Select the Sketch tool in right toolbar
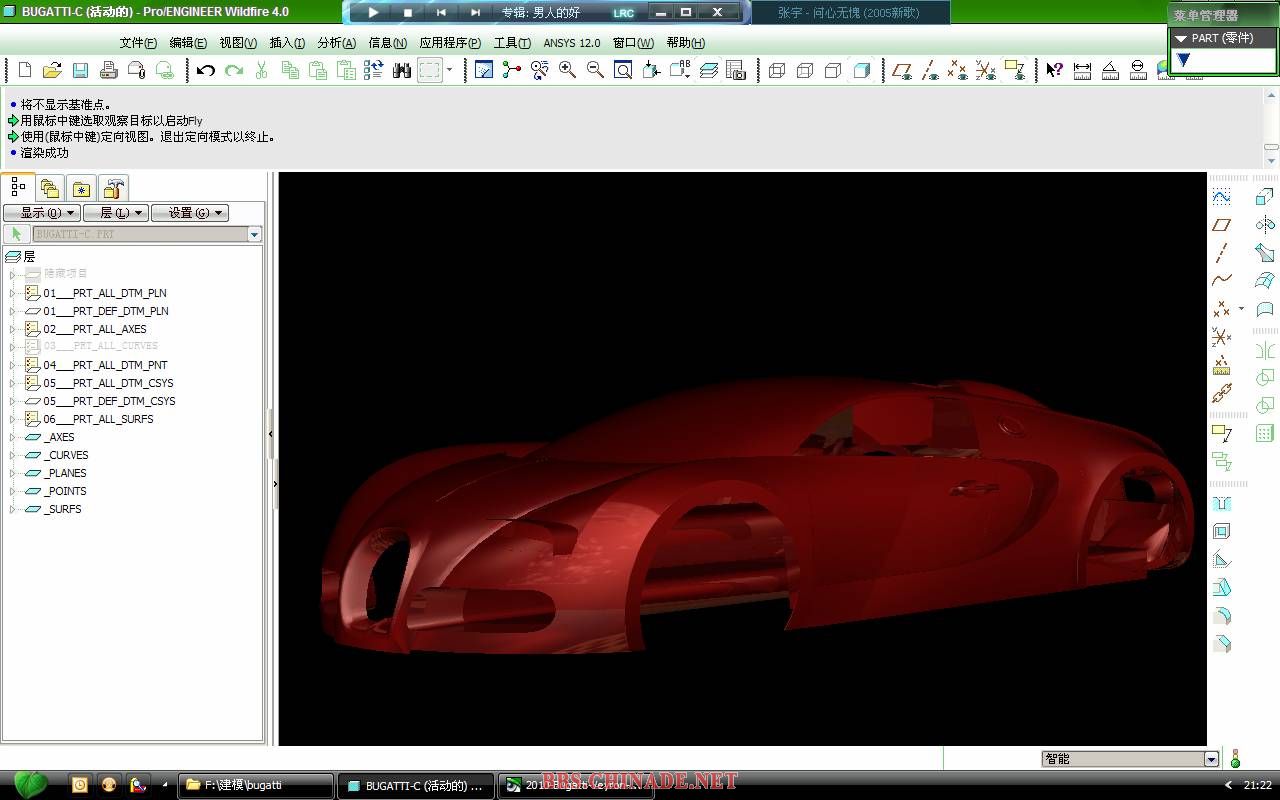 click(1221, 197)
